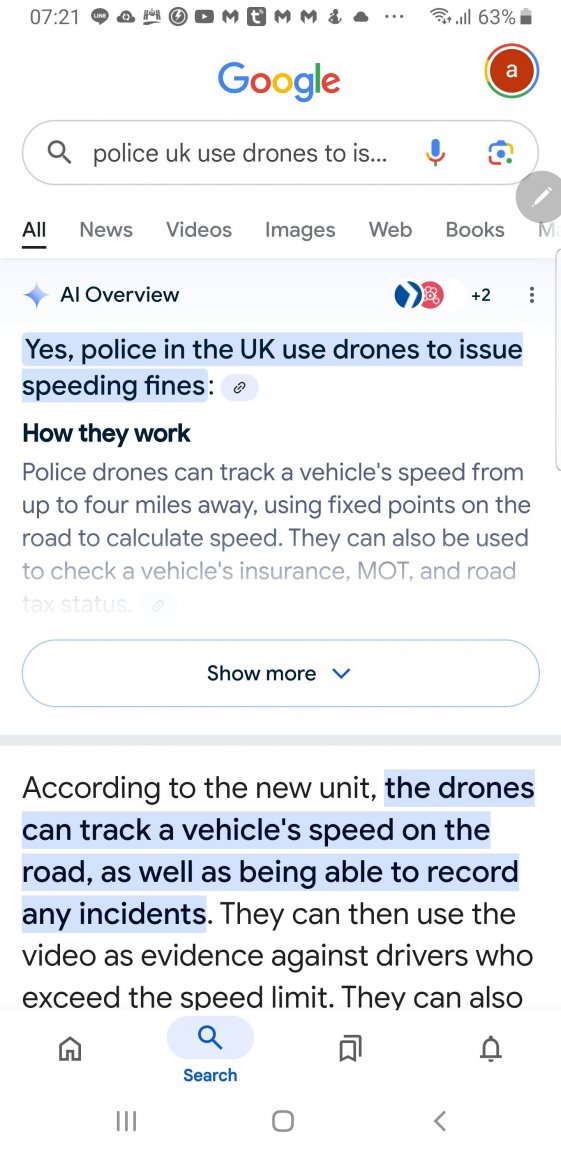Tap the floating pencil edit icon
This screenshot has height=1152, width=561.
click(x=541, y=196)
